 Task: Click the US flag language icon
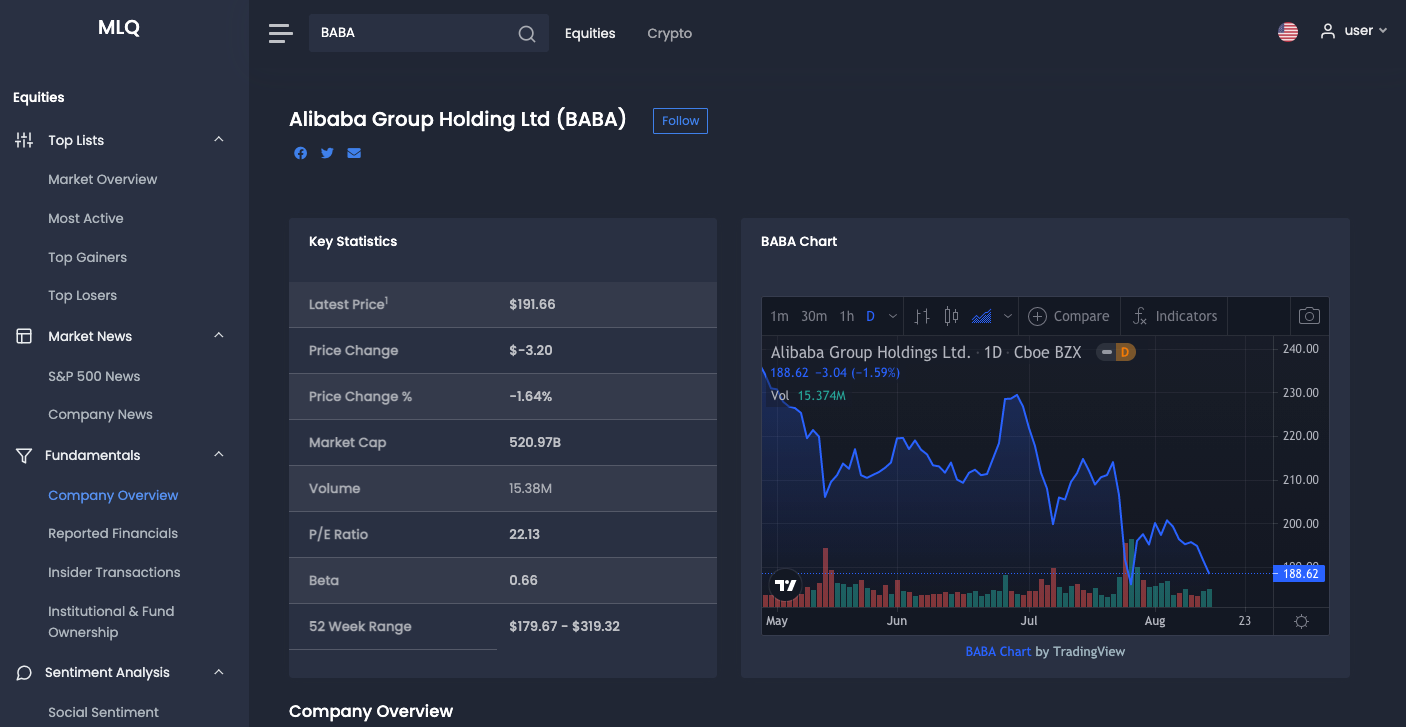(1288, 32)
